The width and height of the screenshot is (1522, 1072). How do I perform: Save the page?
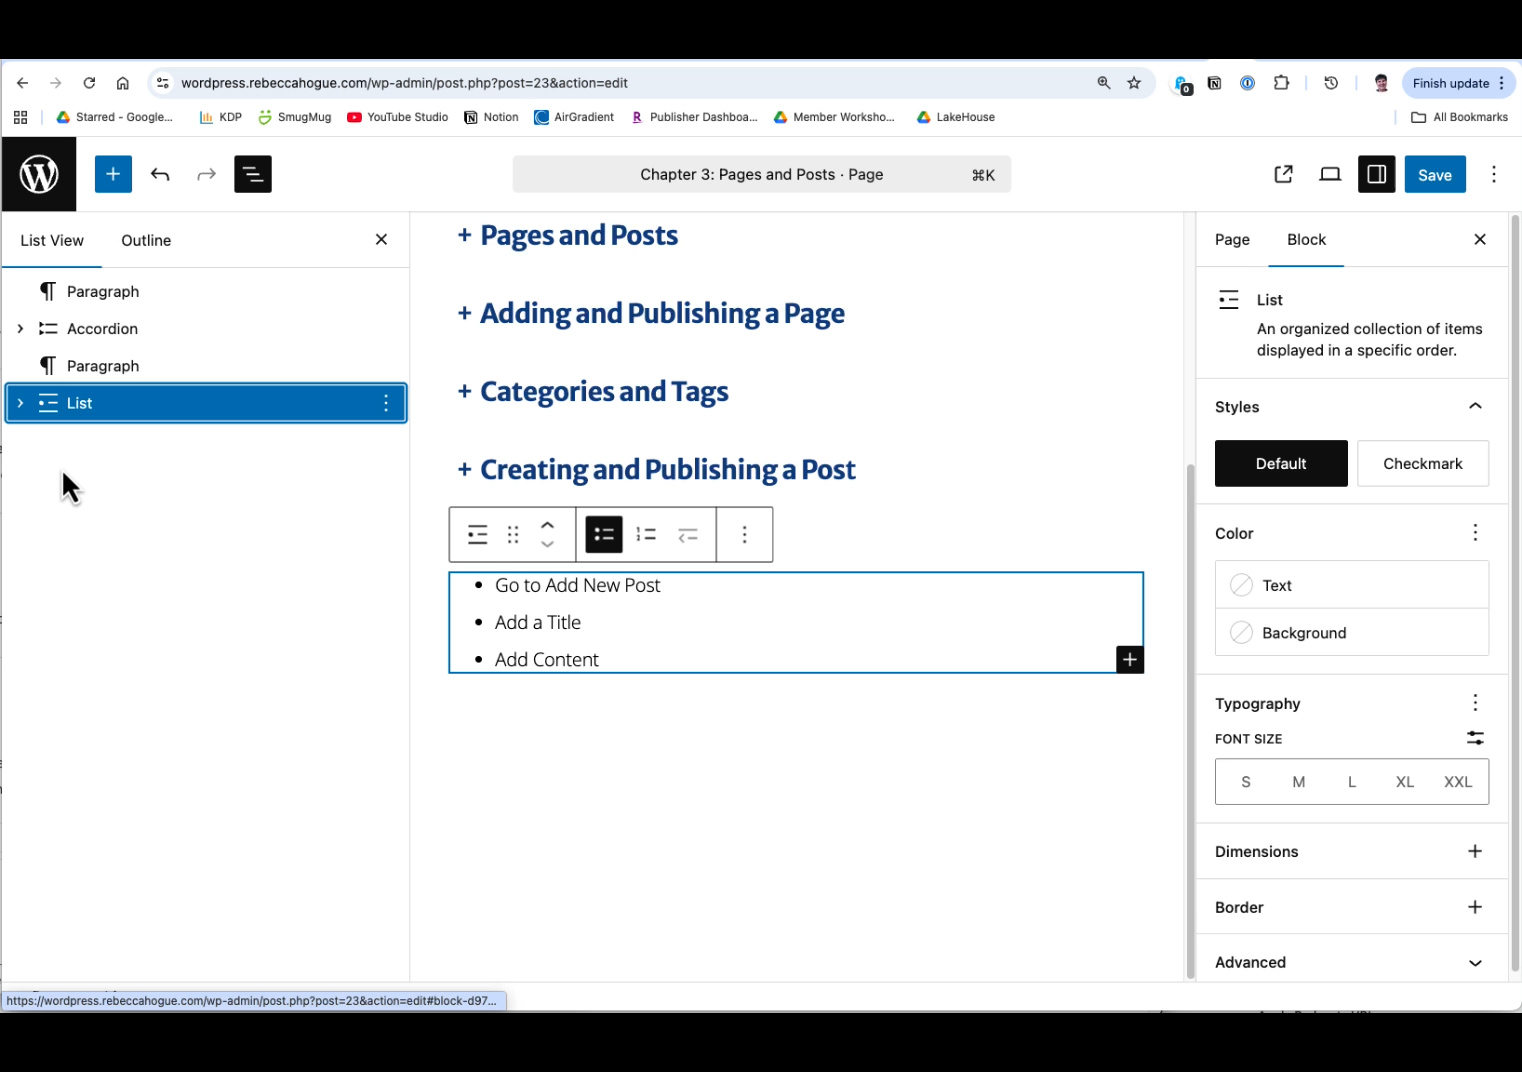point(1435,174)
